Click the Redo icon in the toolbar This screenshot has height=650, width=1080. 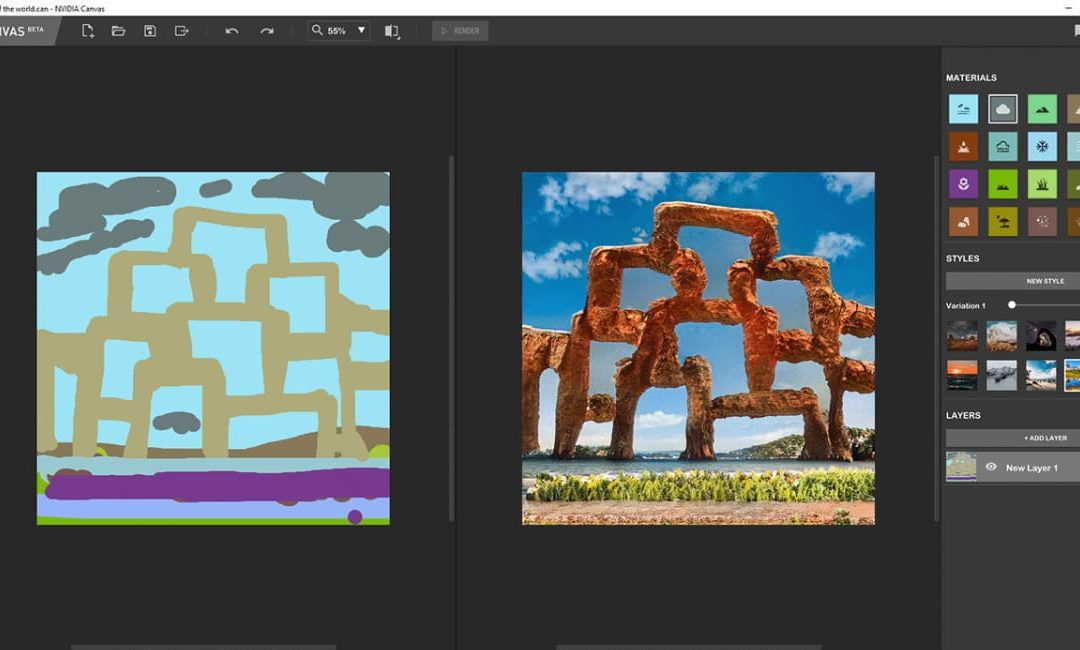(266, 31)
